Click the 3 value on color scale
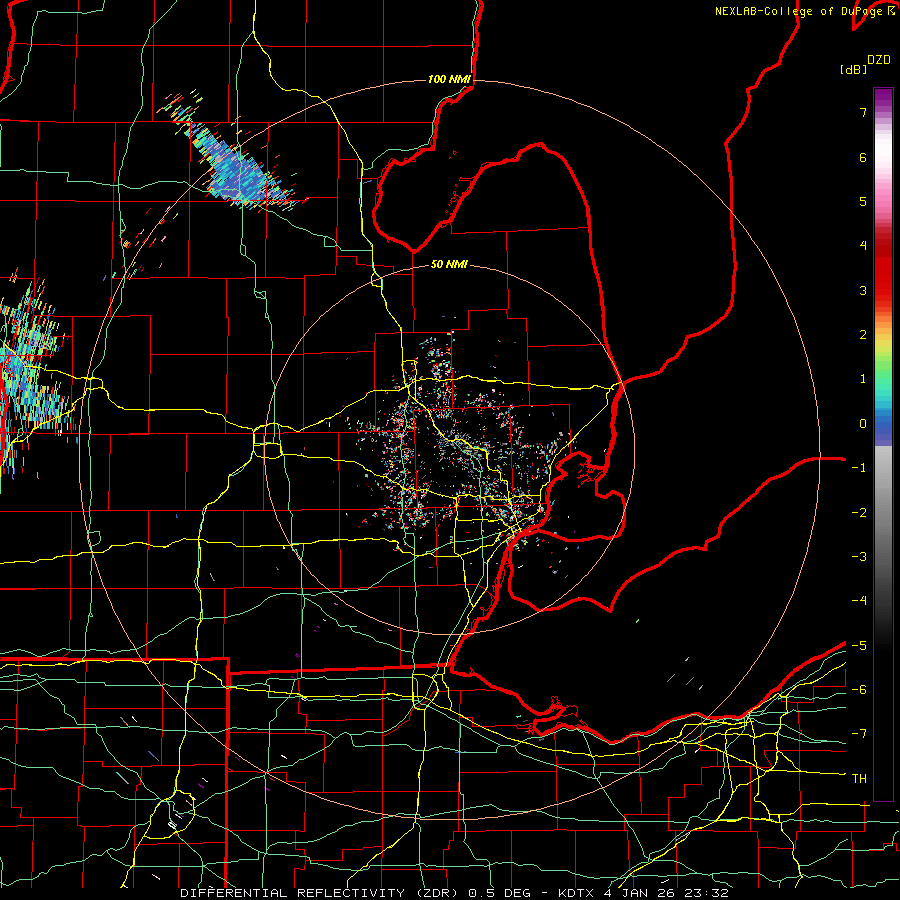The image size is (900, 900). tap(863, 290)
